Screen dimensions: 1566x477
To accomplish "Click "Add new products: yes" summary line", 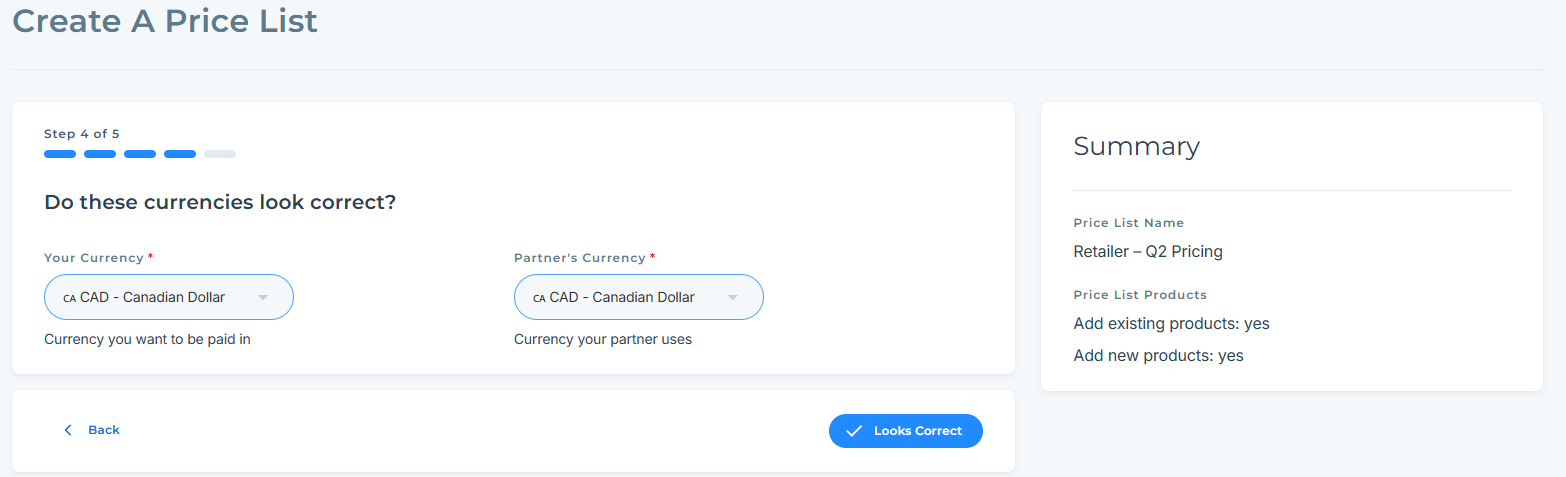I will 1158,355.
